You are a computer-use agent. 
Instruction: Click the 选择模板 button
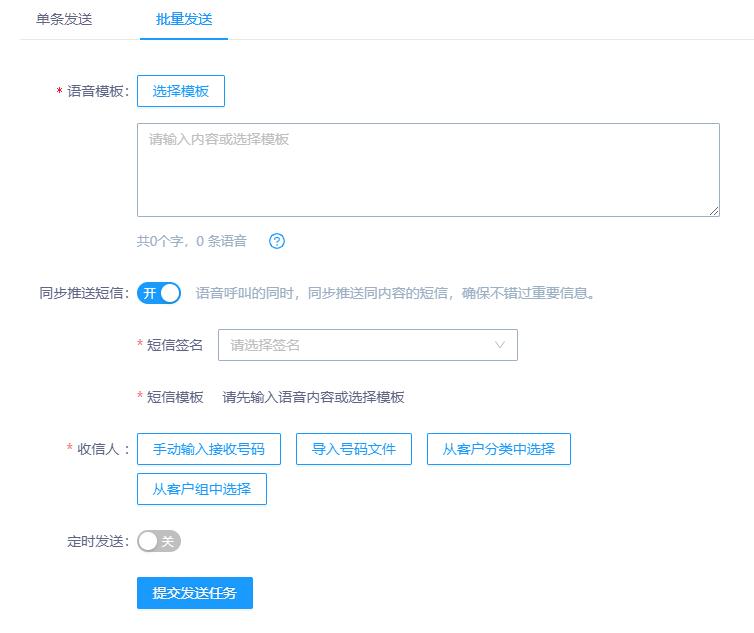pos(181,91)
